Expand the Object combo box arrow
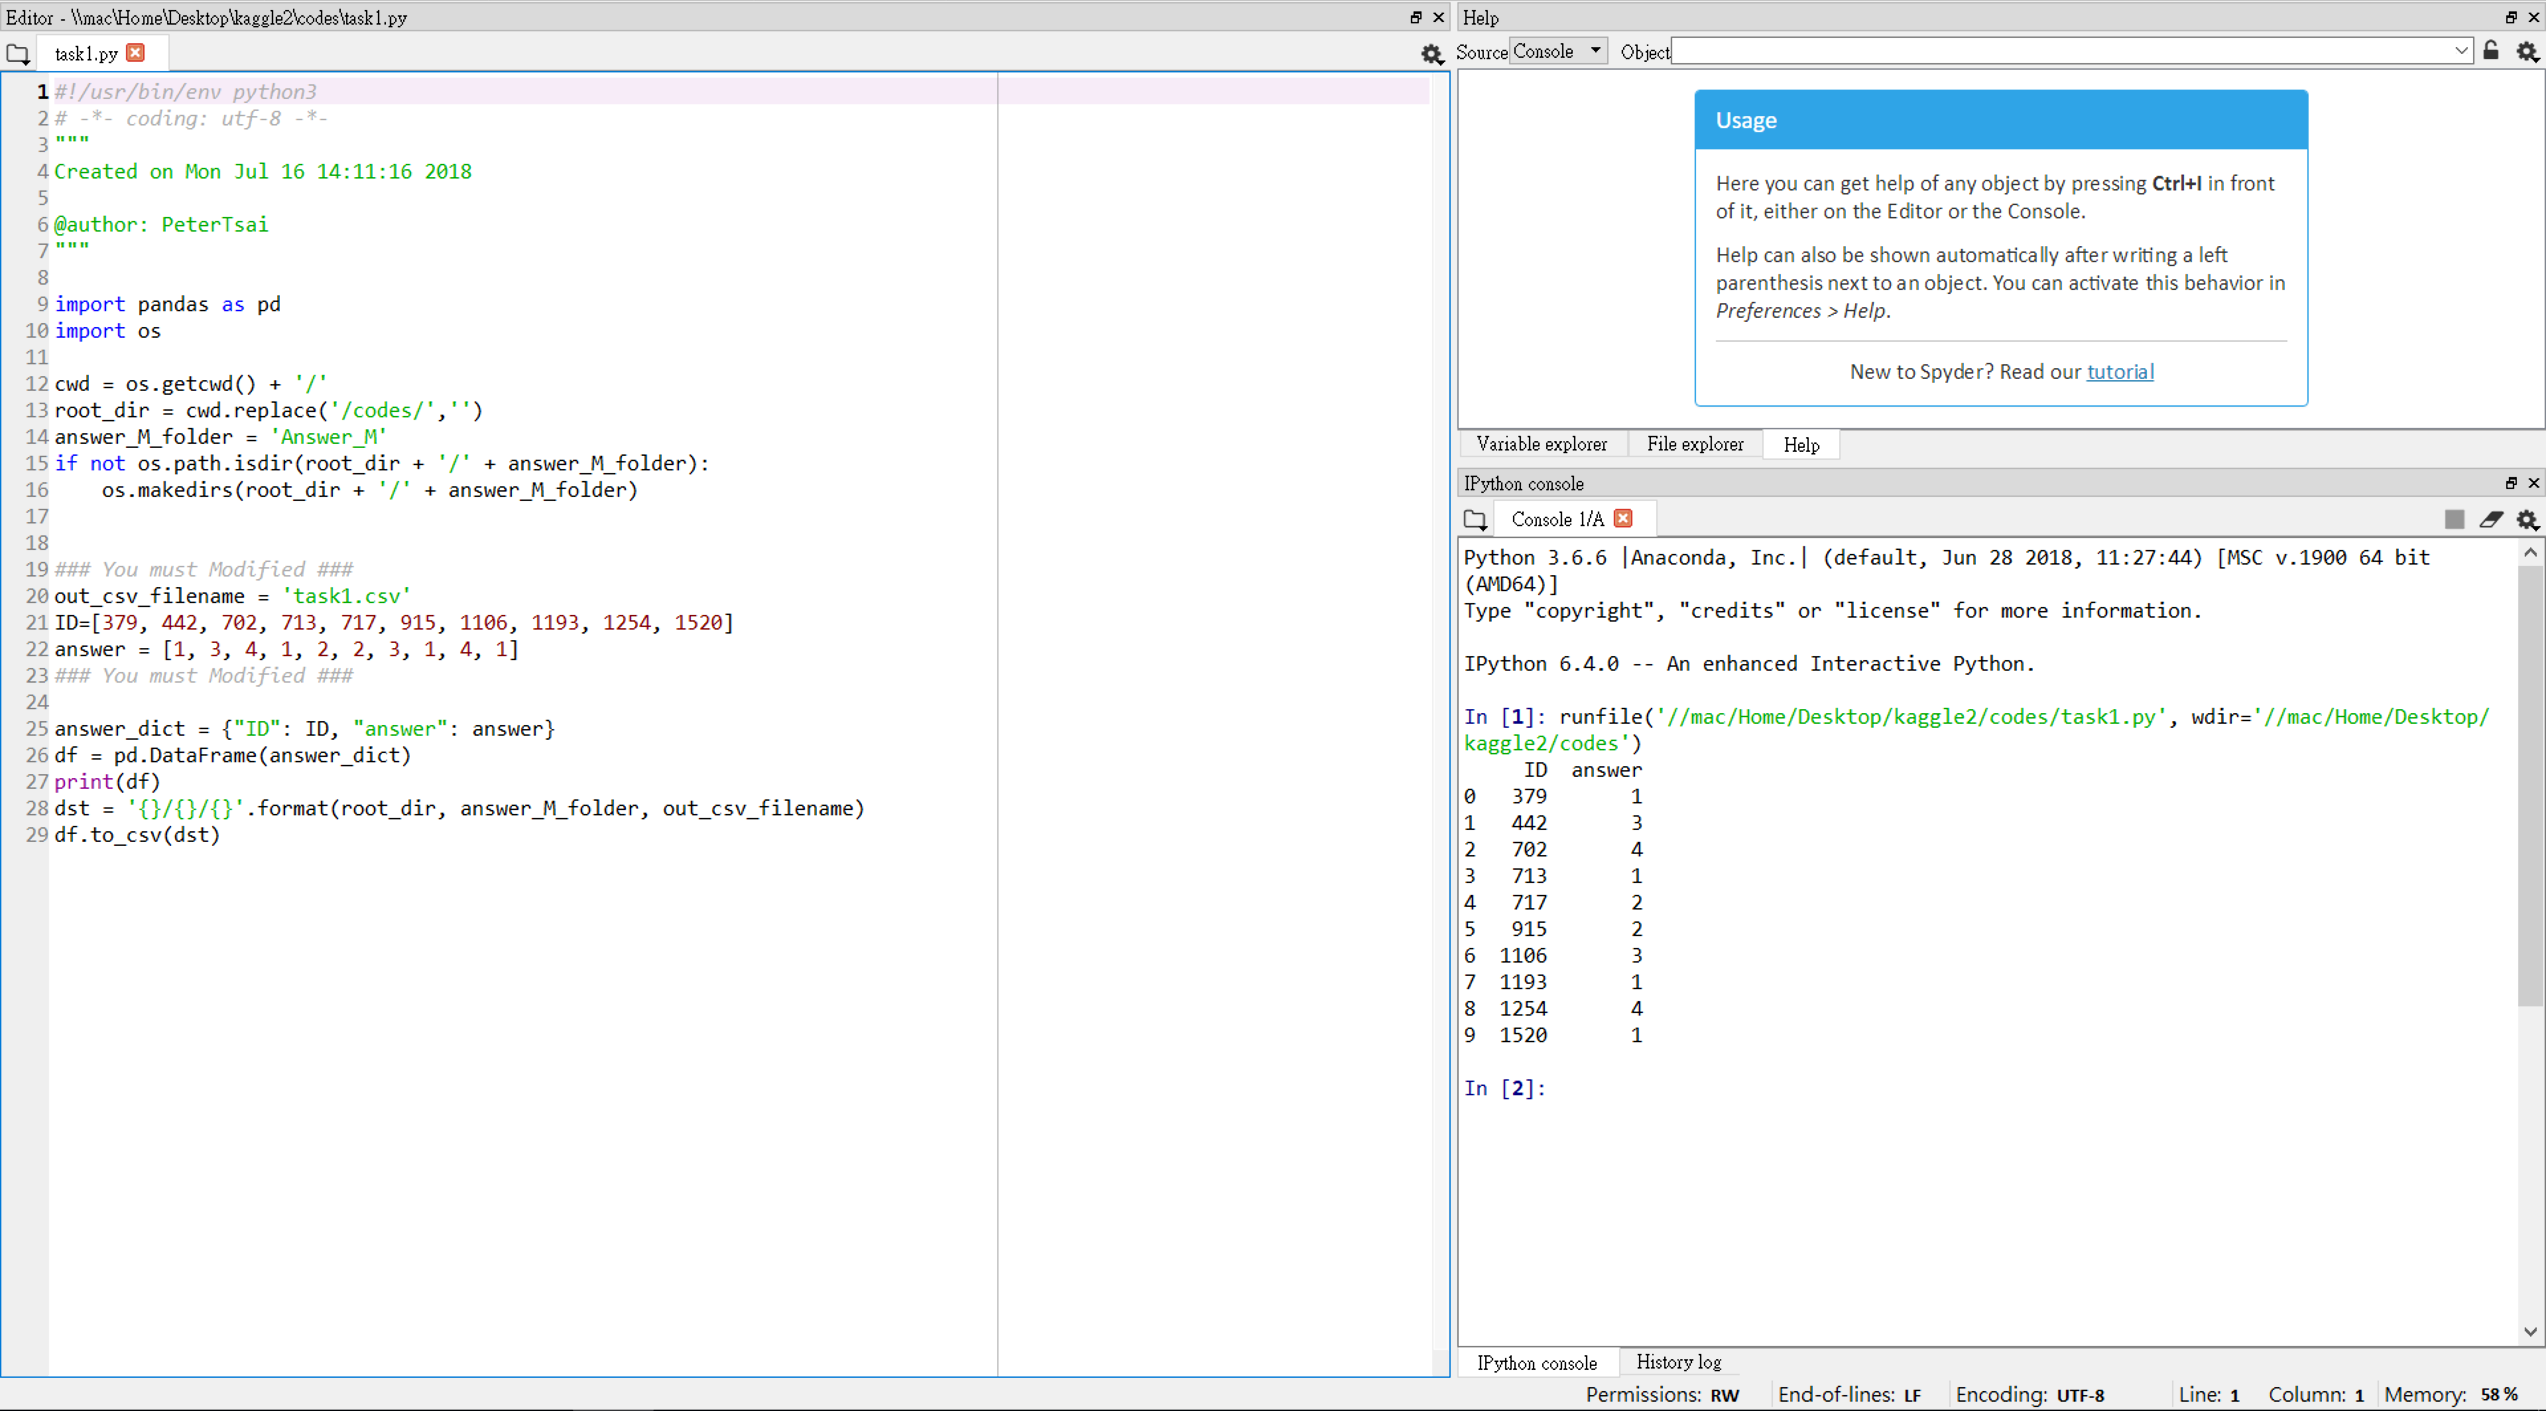 pos(2460,51)
